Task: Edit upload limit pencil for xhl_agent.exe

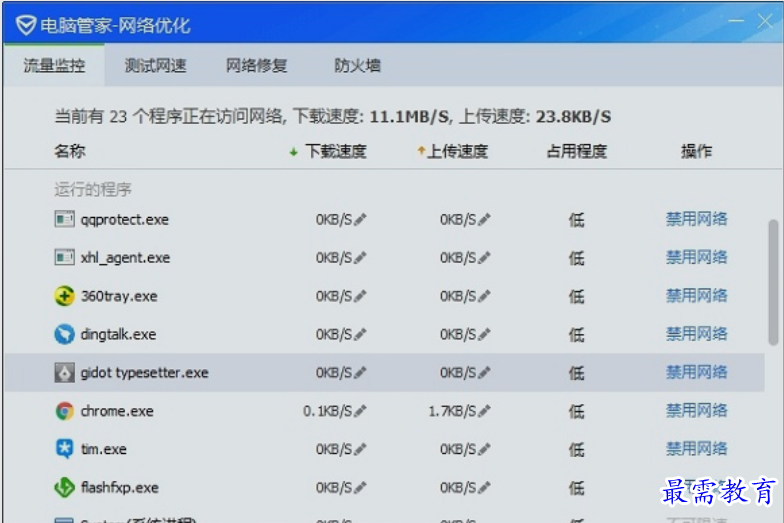Action: pos(484,258)
